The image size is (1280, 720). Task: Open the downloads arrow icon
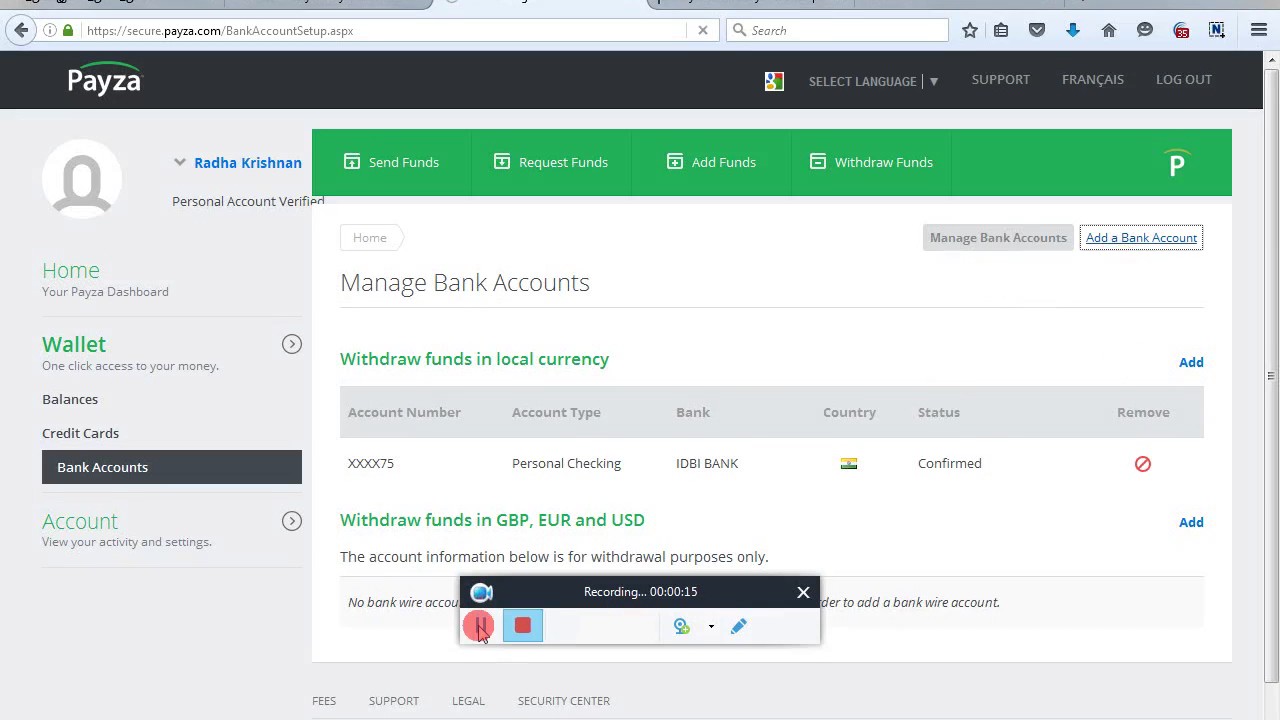tap(1073, 30)
